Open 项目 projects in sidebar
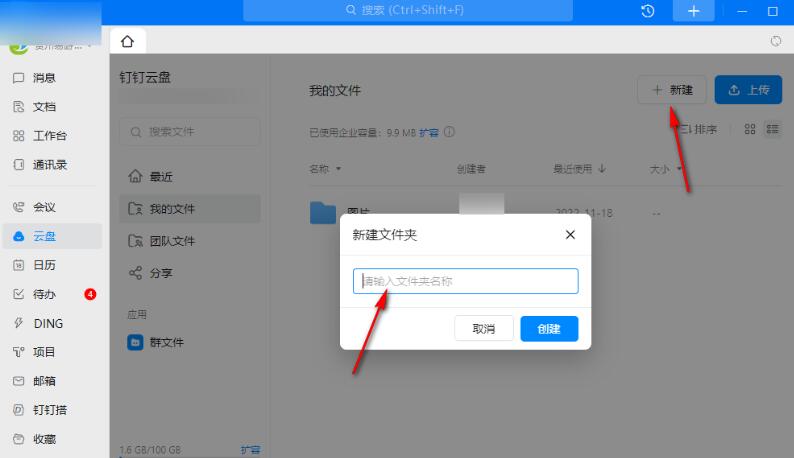The width and height of the screenshot is (794, 458). click(x=44, y=352)
